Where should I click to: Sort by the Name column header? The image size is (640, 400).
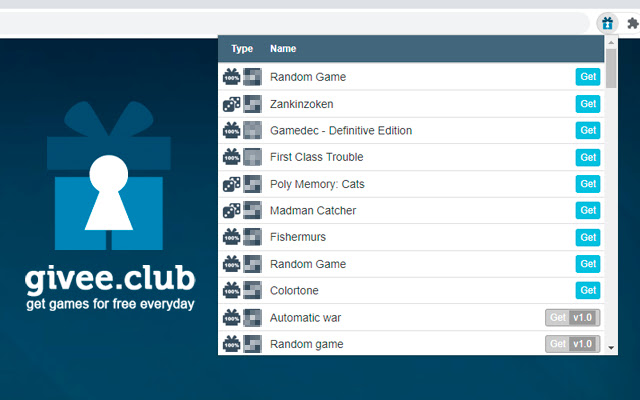tap(283, 49)
